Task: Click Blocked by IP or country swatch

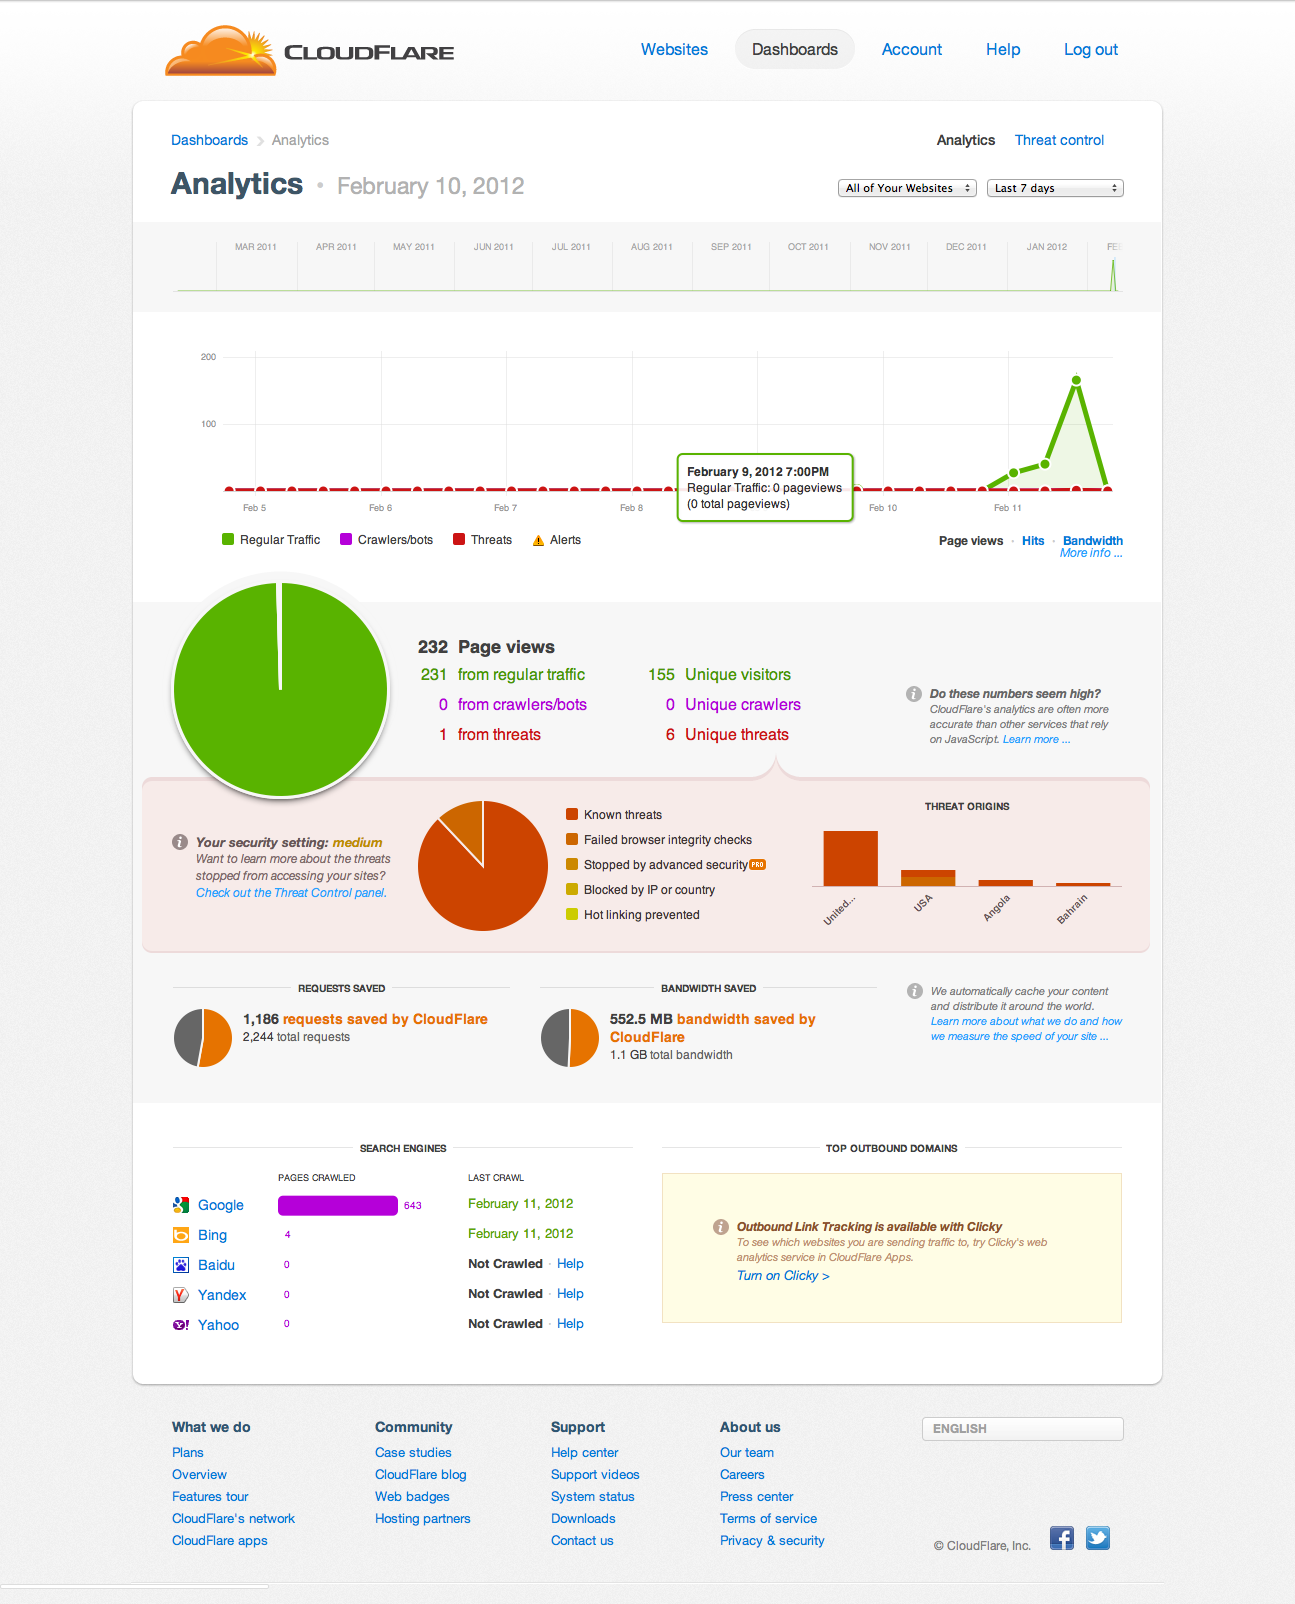Action: (572, 889)
